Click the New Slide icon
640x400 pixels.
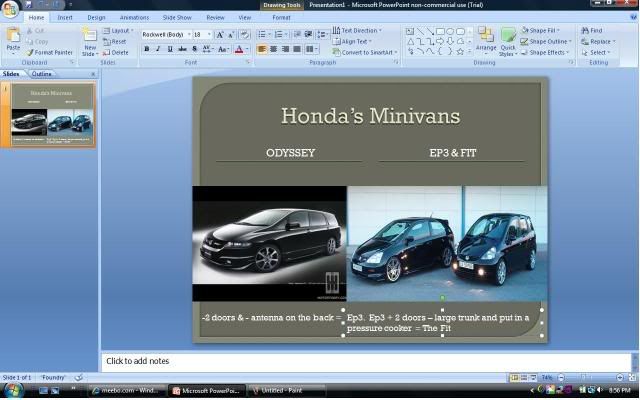(x=89, y=35)
